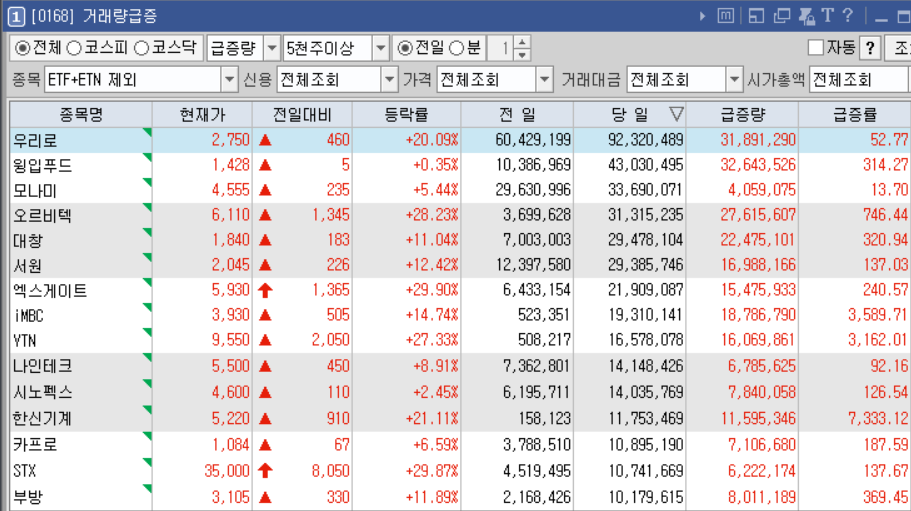Select the iMBC stock name

(x=28, y=315)
